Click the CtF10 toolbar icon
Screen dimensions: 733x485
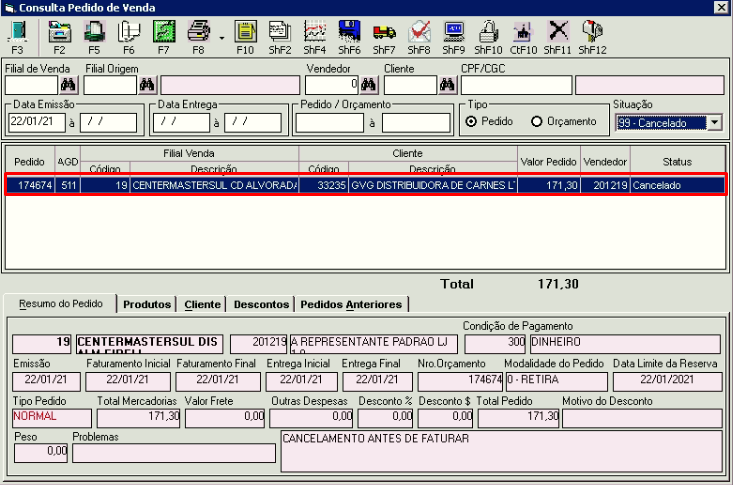point(523,32)
